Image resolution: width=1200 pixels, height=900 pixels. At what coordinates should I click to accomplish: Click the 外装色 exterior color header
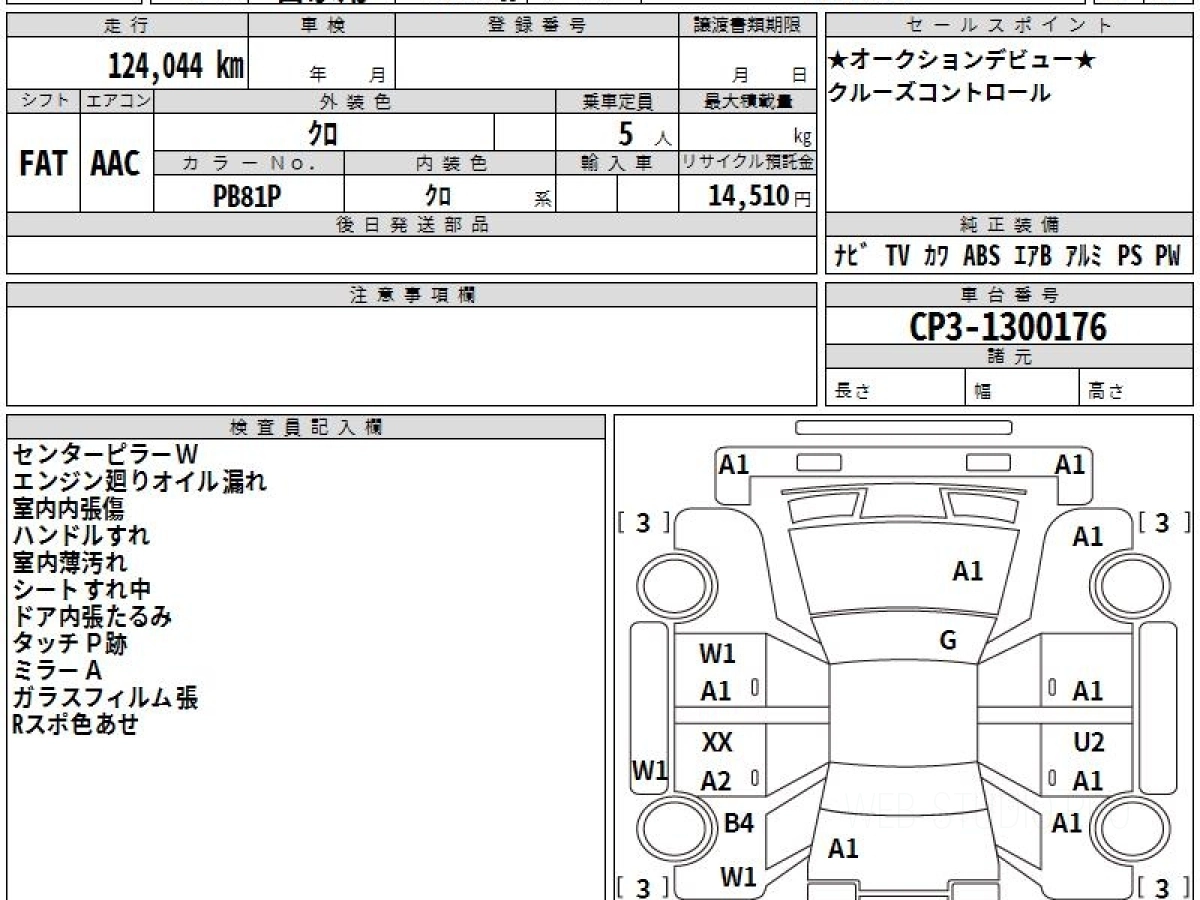point(355,102)
